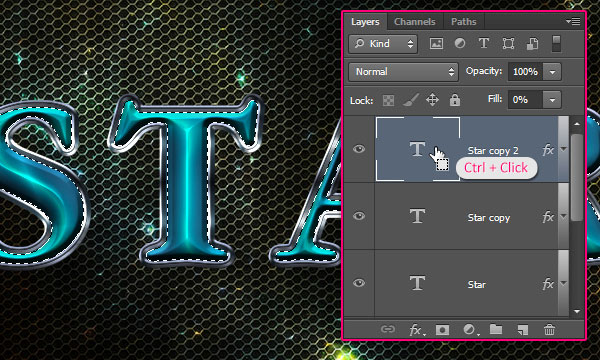
Task: Add layer mask icon
Action: point(442,329)
